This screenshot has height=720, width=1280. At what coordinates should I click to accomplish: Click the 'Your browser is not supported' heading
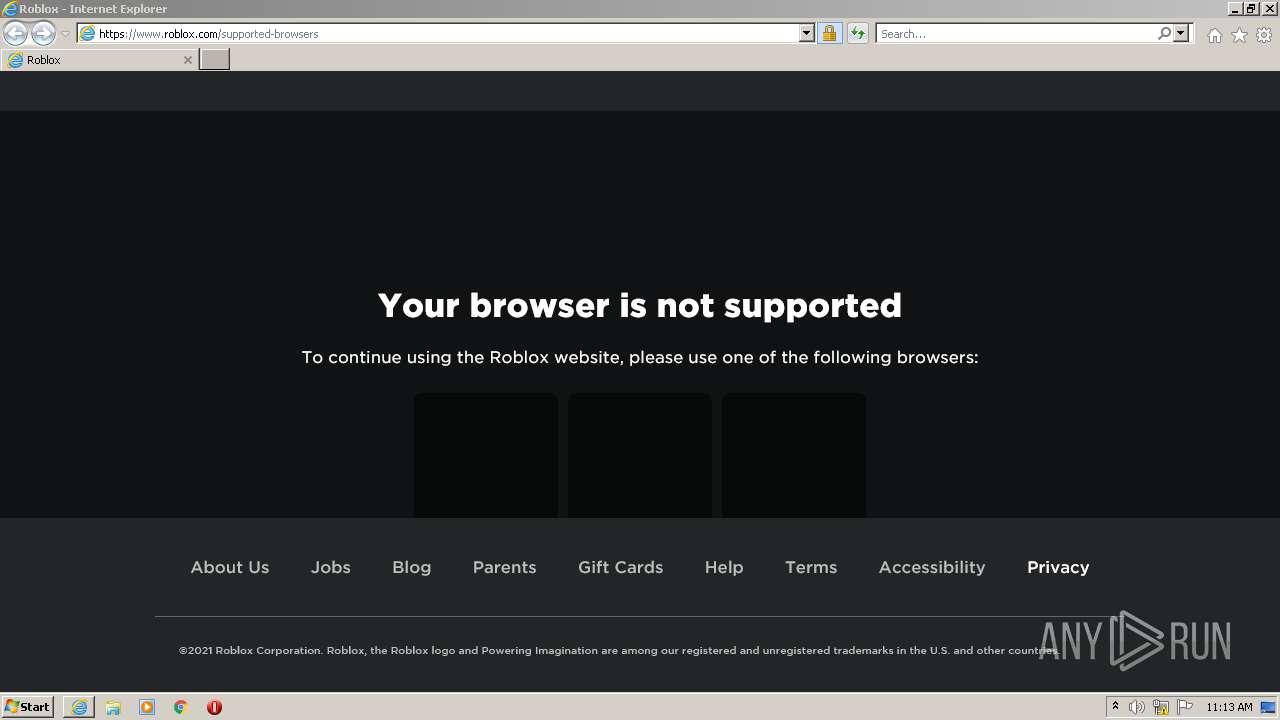pyautogui.click(x=640, y=305)
